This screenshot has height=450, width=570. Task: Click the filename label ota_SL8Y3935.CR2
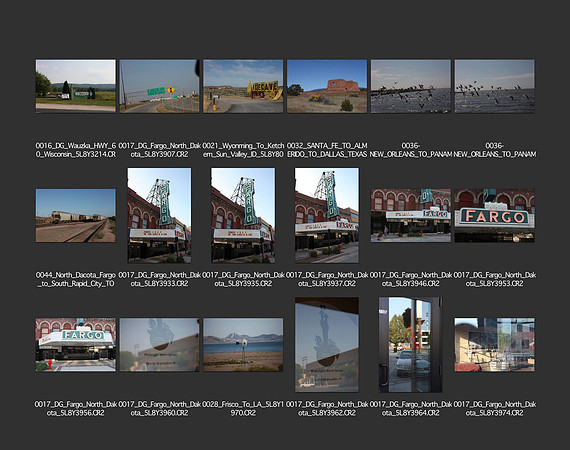243,284
